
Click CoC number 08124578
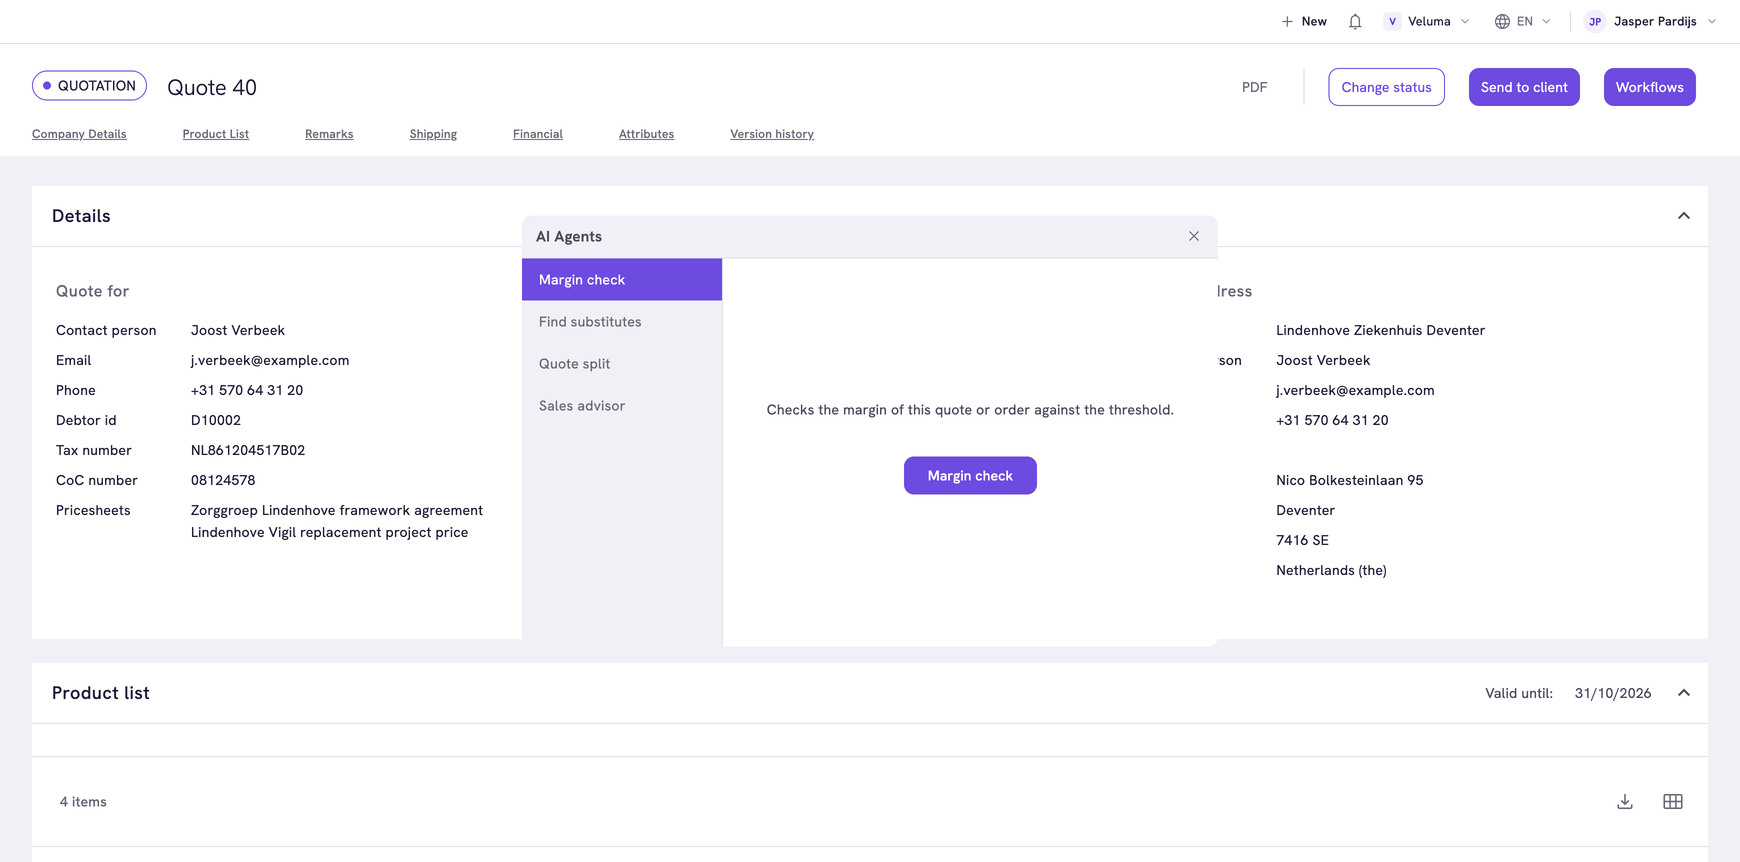(x=223, y=480)
